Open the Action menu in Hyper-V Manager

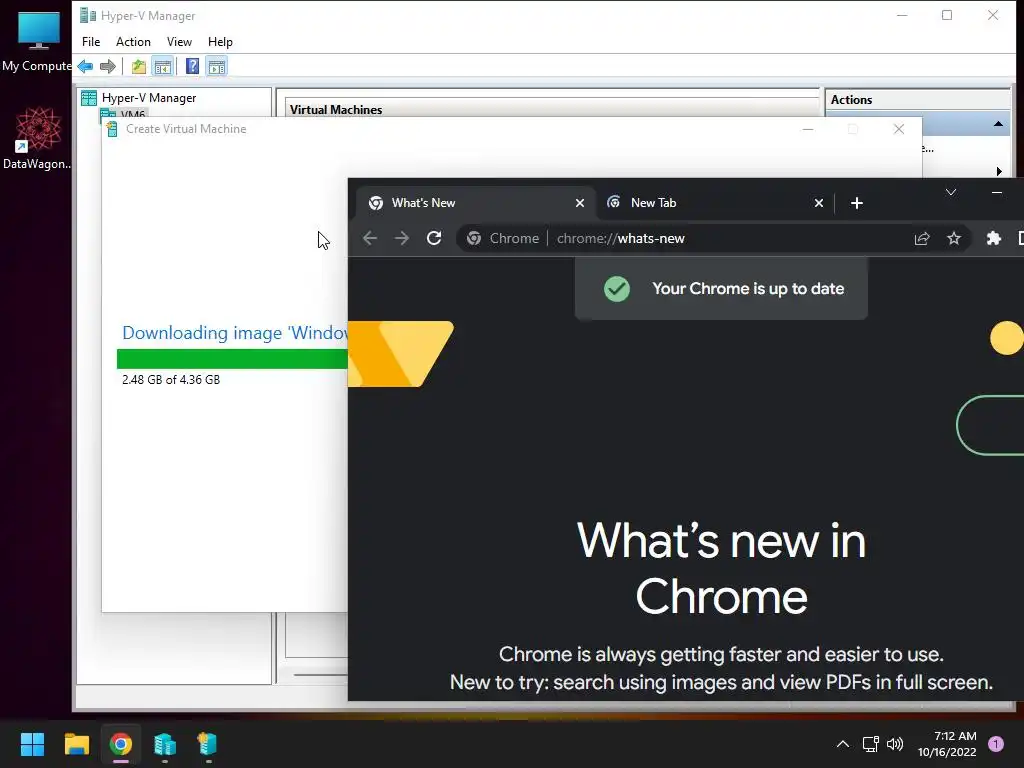pyautogui.click(x=133, y=42)
